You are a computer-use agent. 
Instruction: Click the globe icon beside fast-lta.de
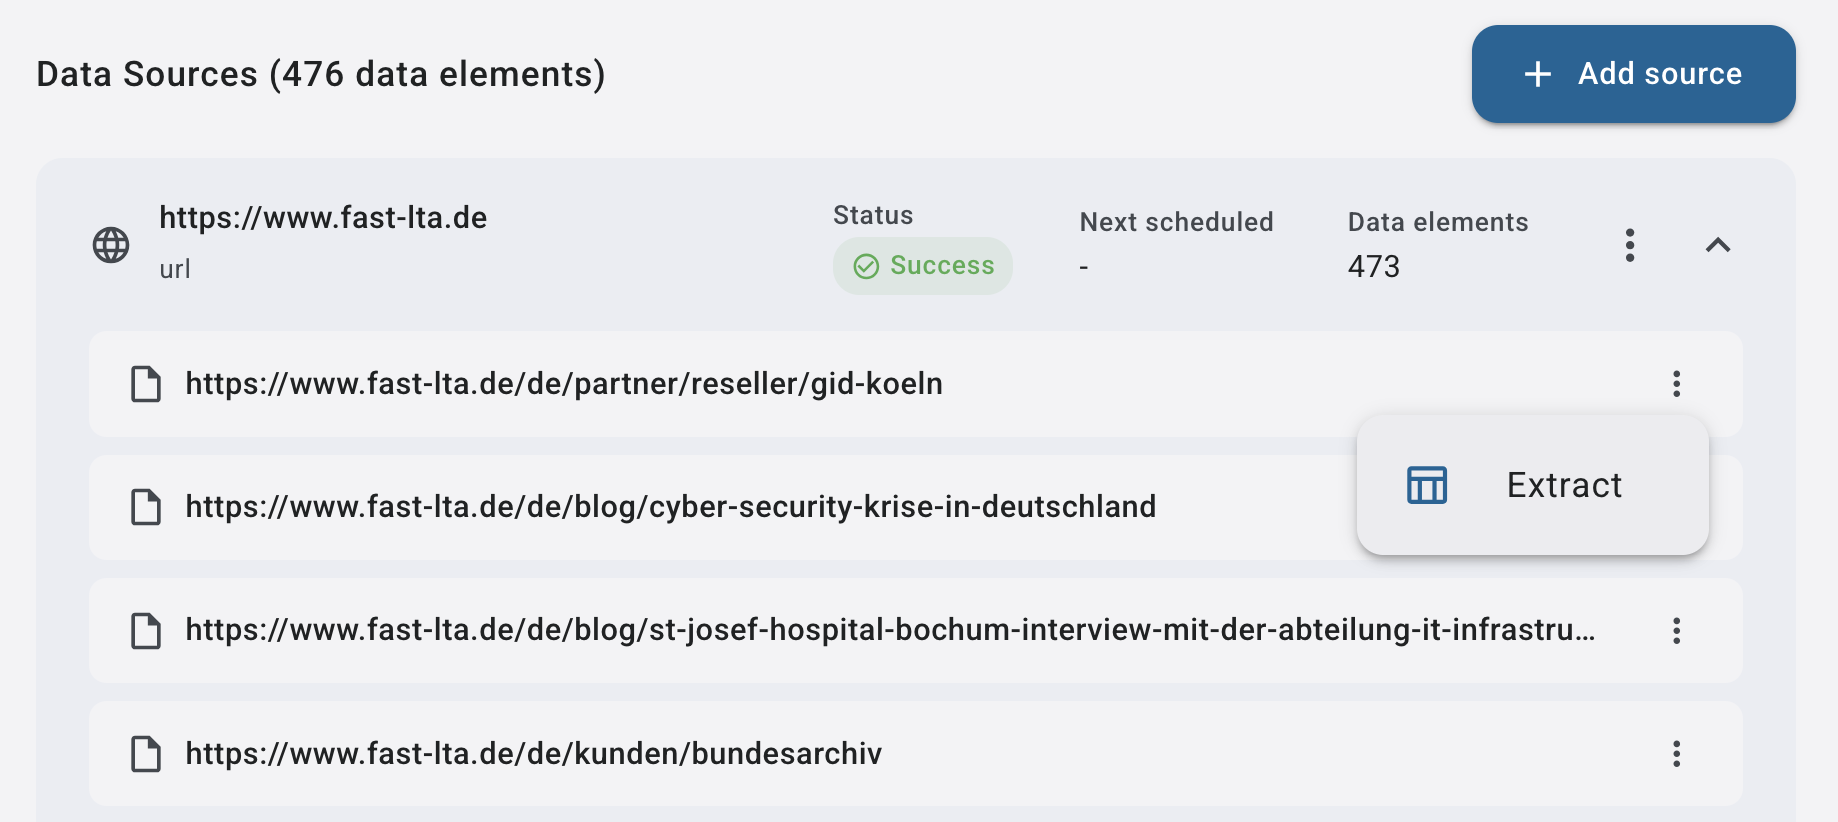(111, 245)
